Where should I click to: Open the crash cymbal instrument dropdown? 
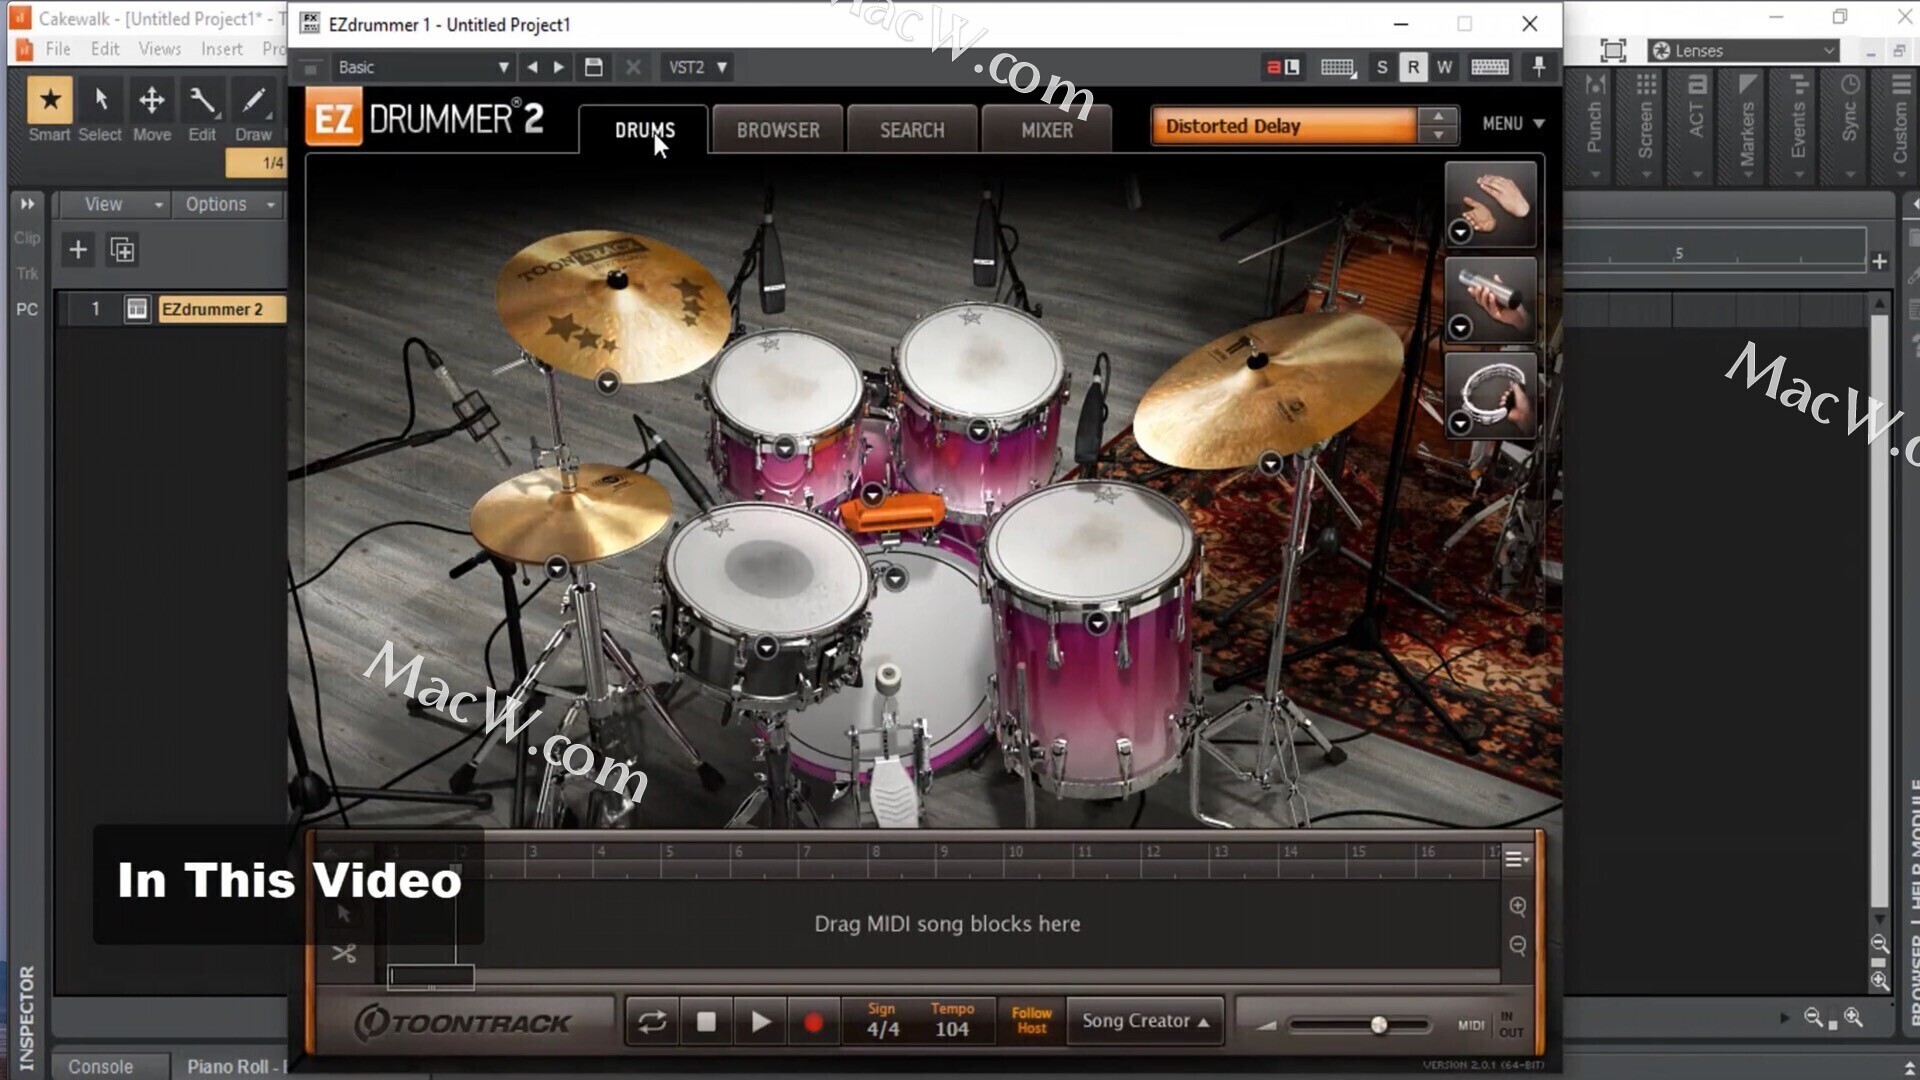point(608,383)
